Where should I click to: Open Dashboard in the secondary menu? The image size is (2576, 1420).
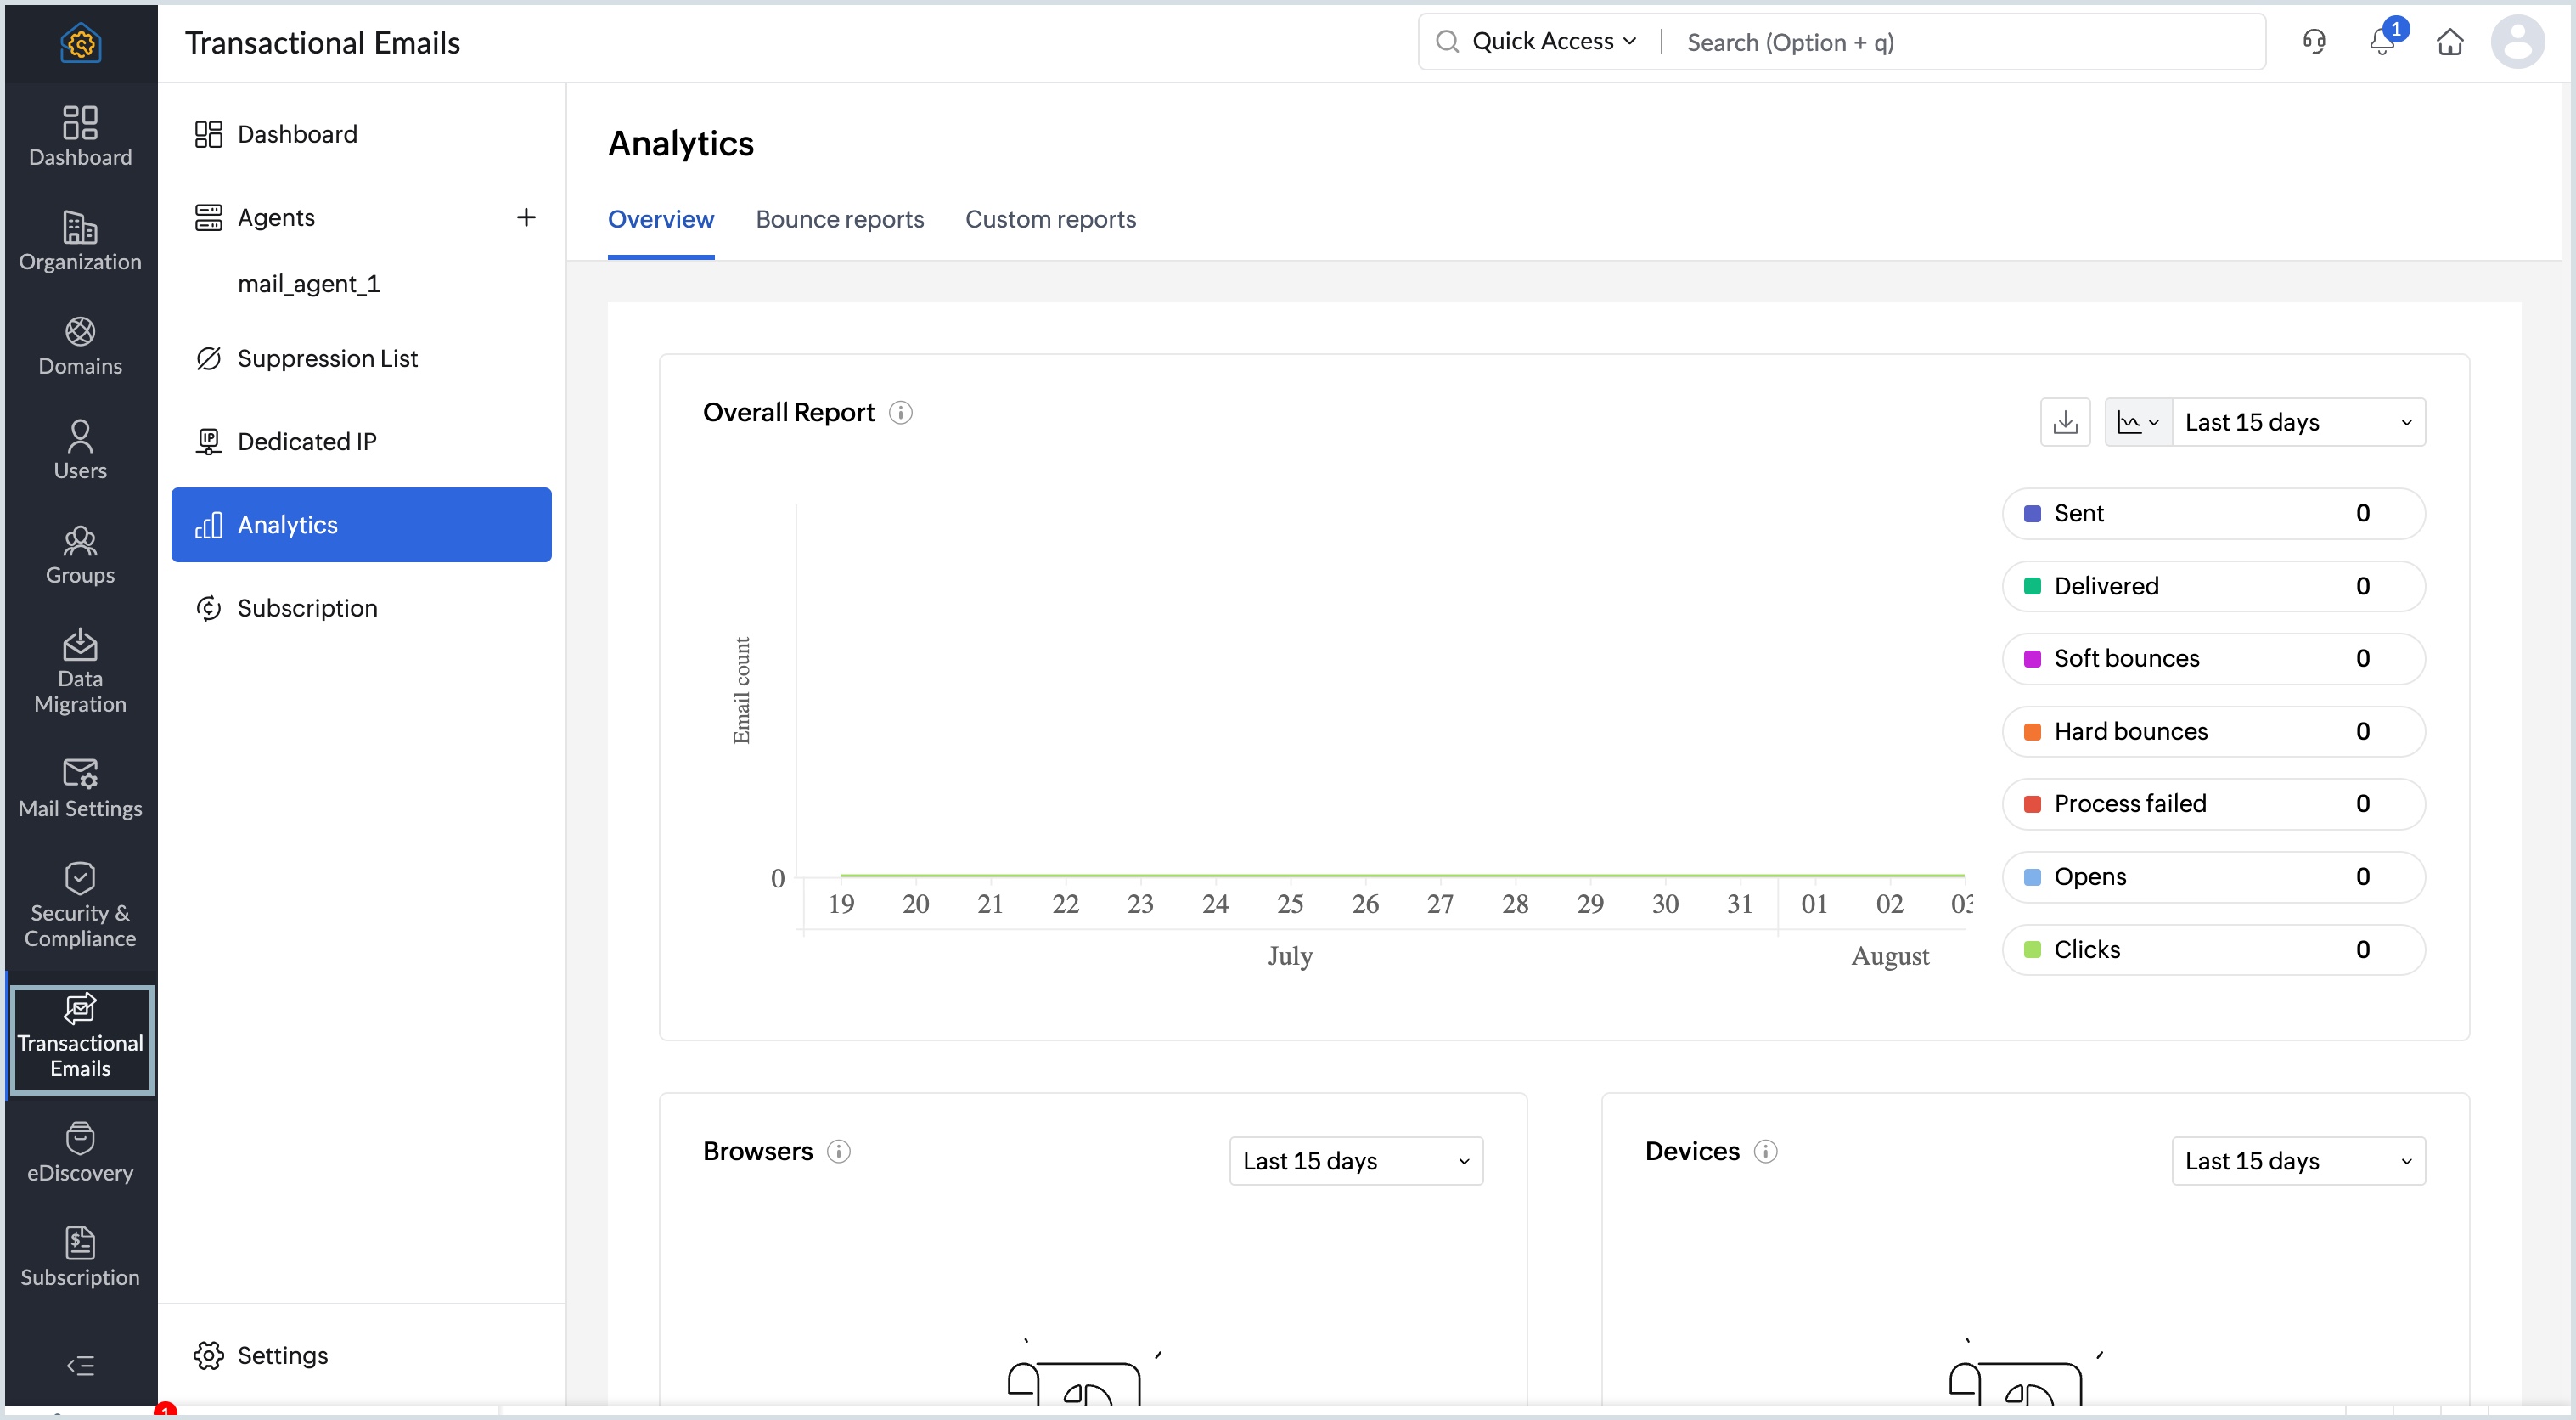click(x=361, y=134)
